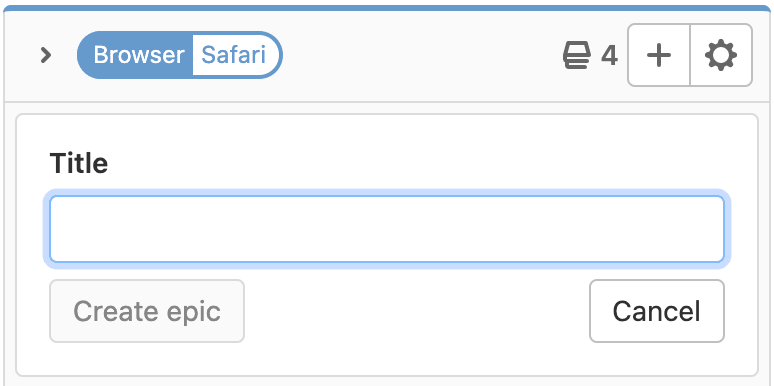Open list settings via gear icon

pos(721,55)
